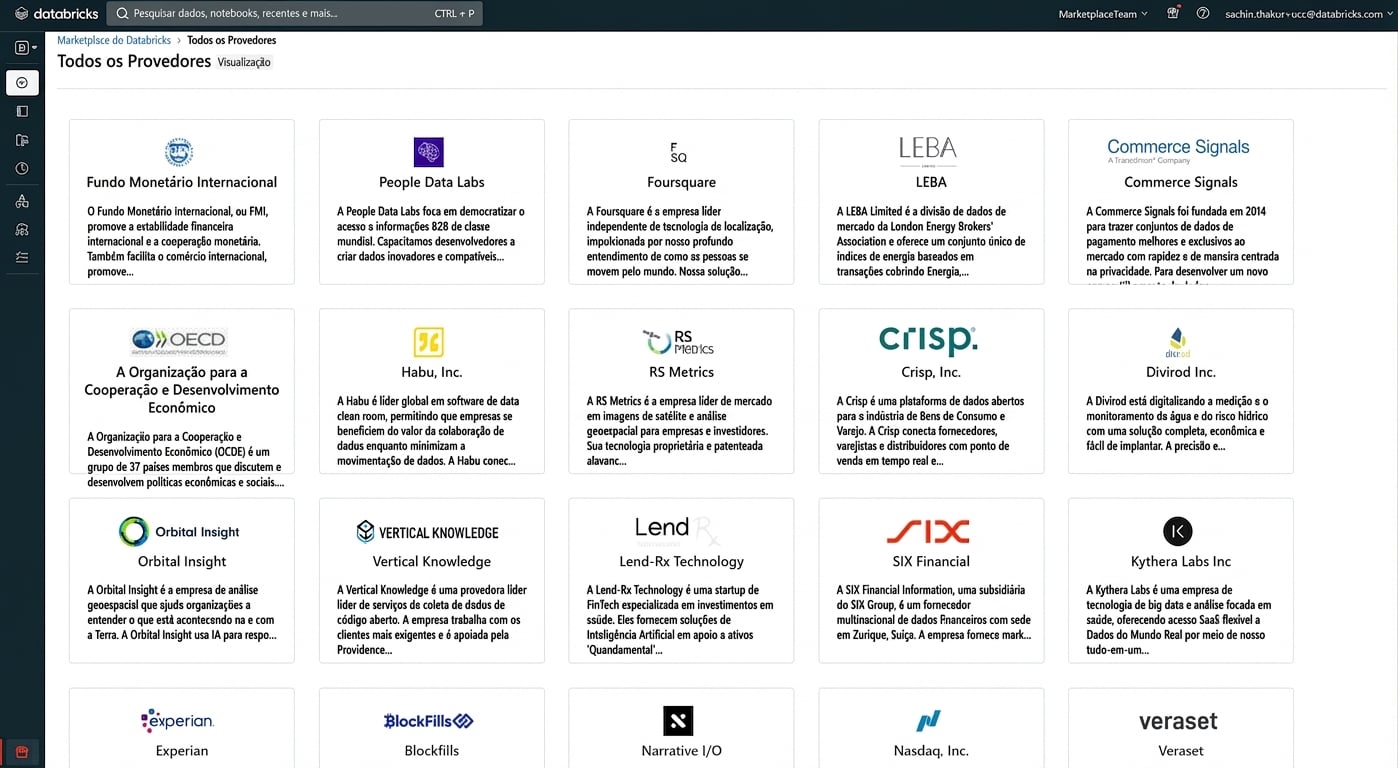Open 'Nasdaq, Inc.' provider title text

coord(931,751)
